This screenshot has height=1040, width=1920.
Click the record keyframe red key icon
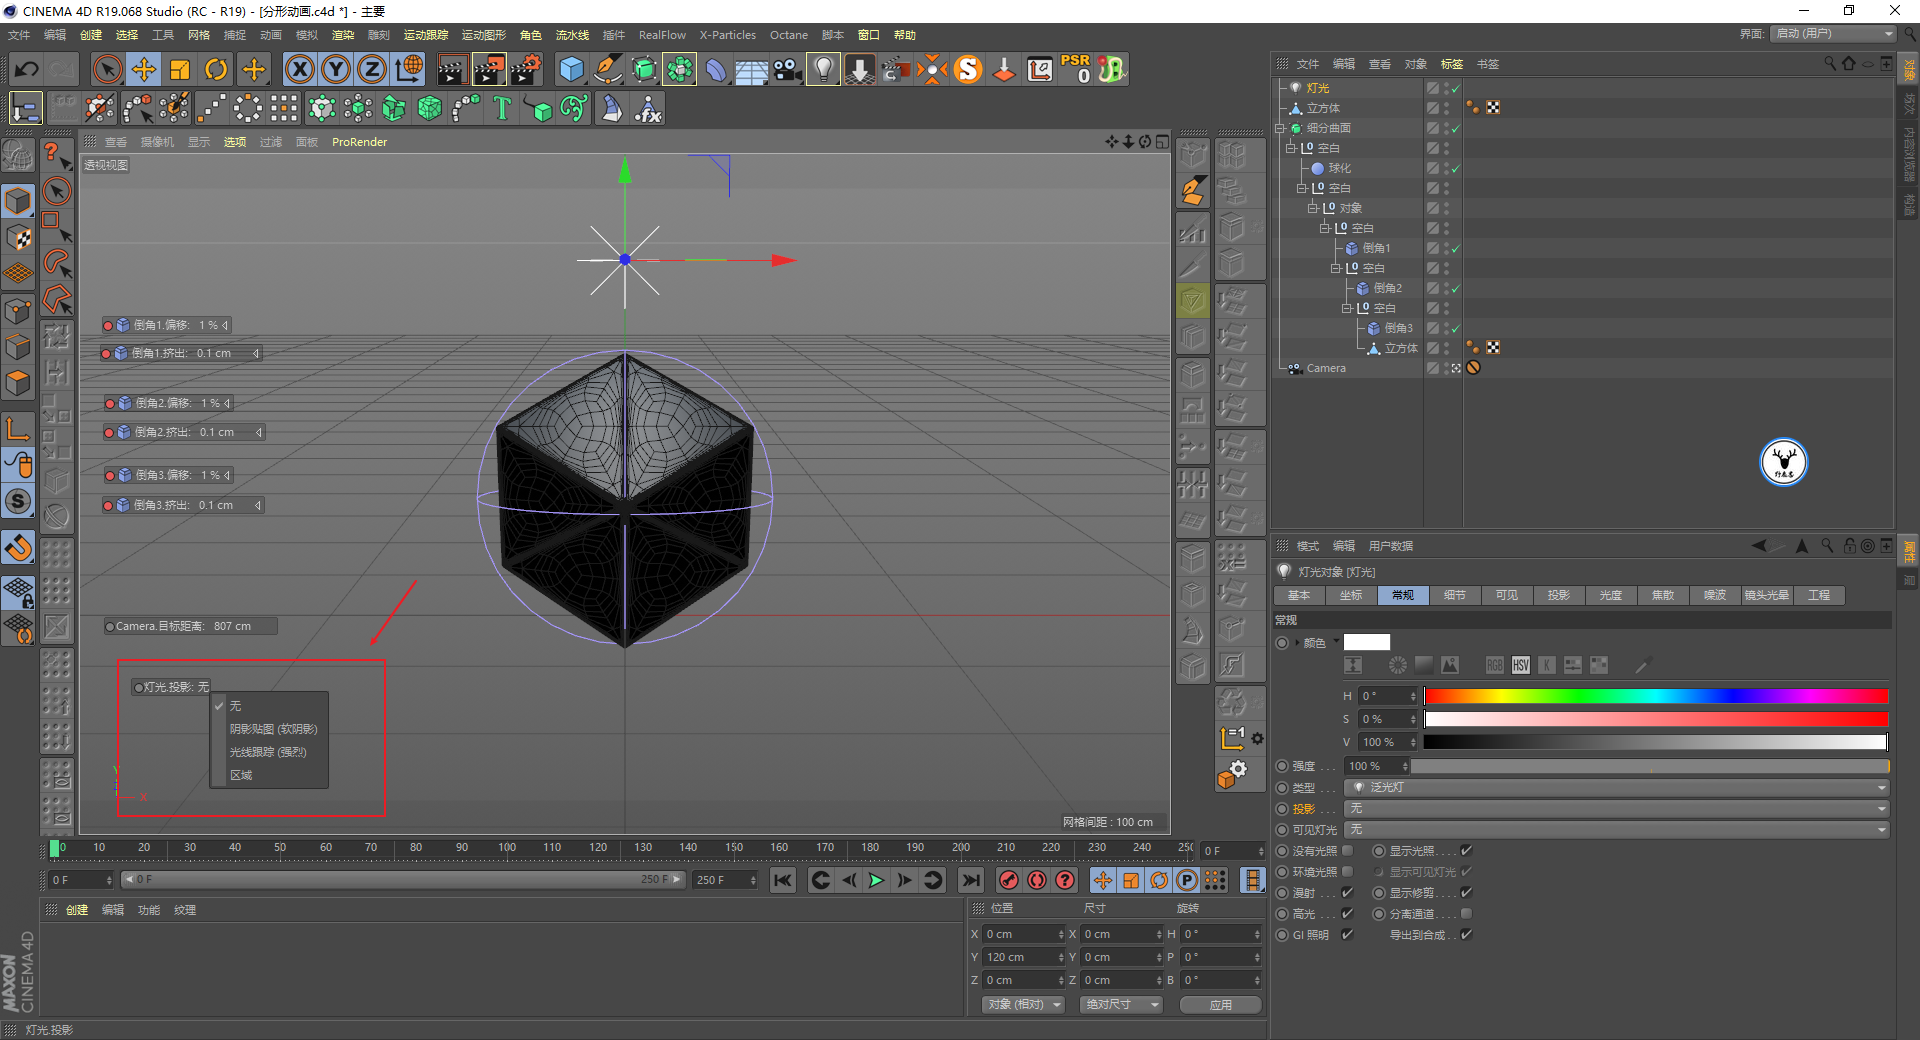coord(1009,880)
